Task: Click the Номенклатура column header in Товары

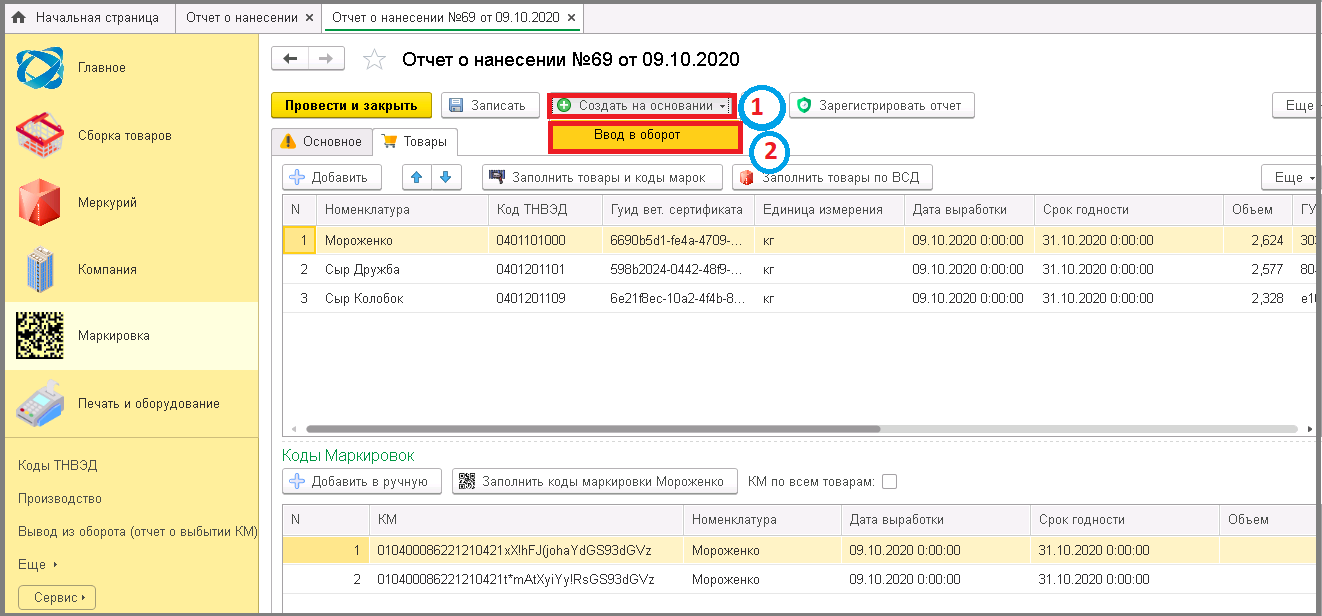Action: pos(401,210)
